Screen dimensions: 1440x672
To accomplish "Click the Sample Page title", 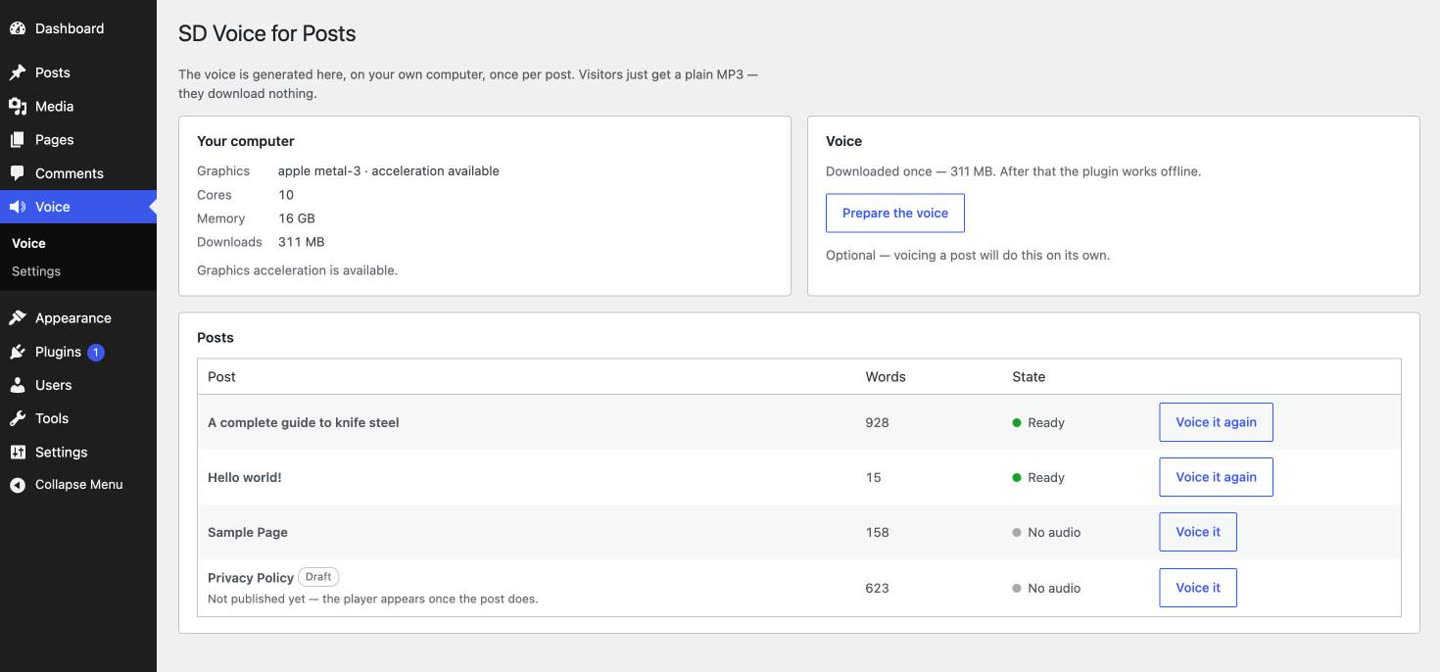I will click(248, 532).
